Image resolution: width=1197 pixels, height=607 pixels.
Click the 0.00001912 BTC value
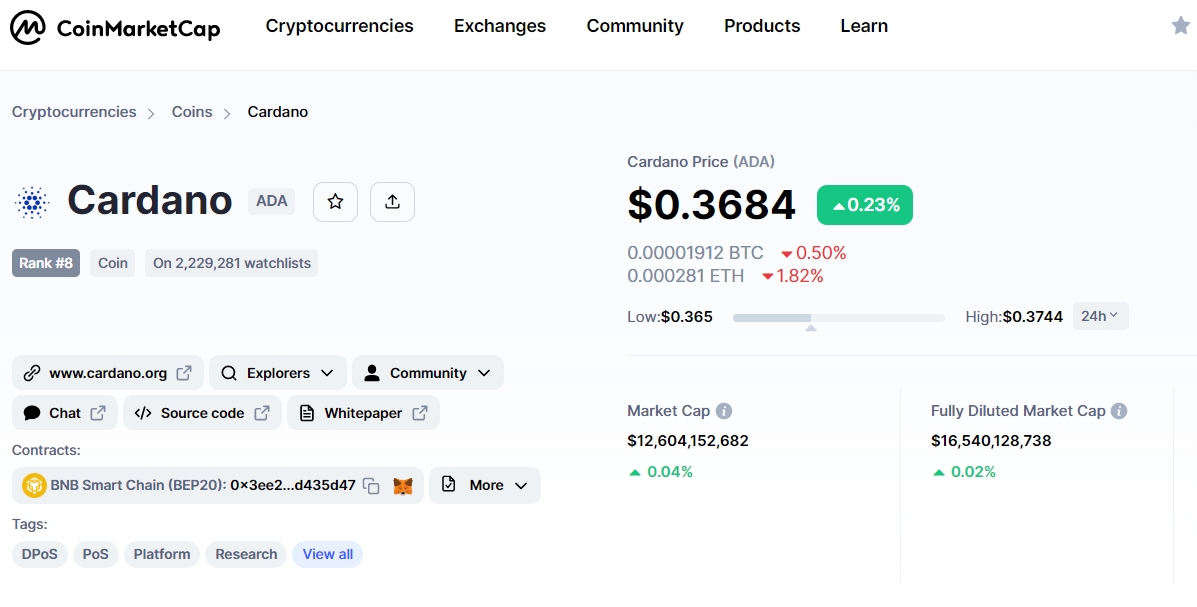click(x=695, y=253)
